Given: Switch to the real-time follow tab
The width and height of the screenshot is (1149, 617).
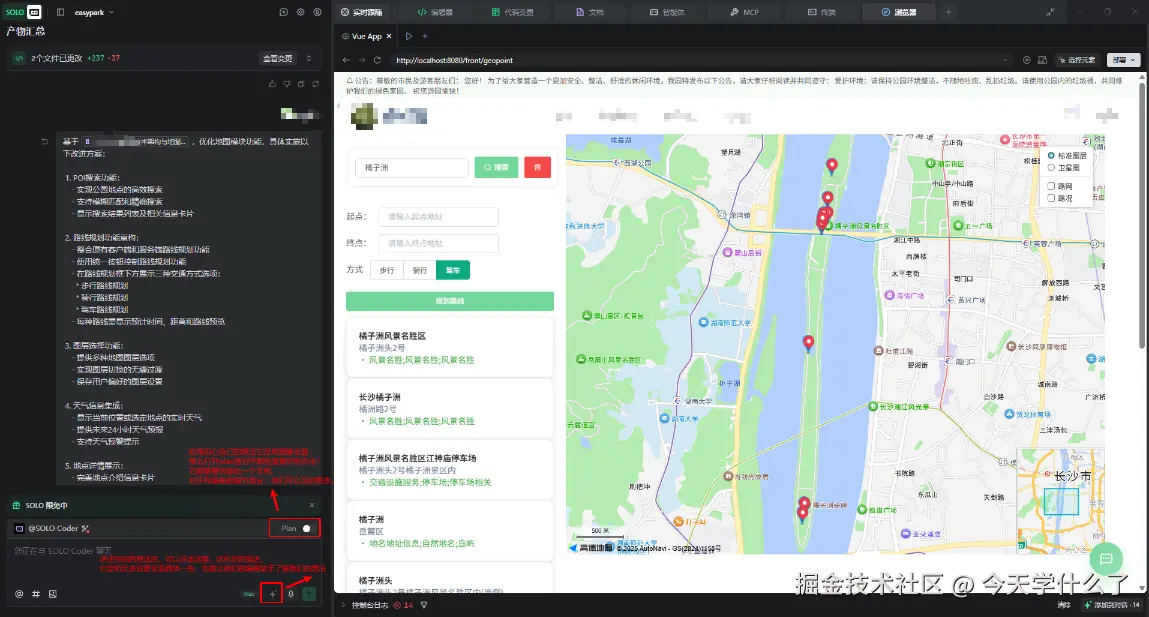Looking at the screenshot, I should (361, 12).
